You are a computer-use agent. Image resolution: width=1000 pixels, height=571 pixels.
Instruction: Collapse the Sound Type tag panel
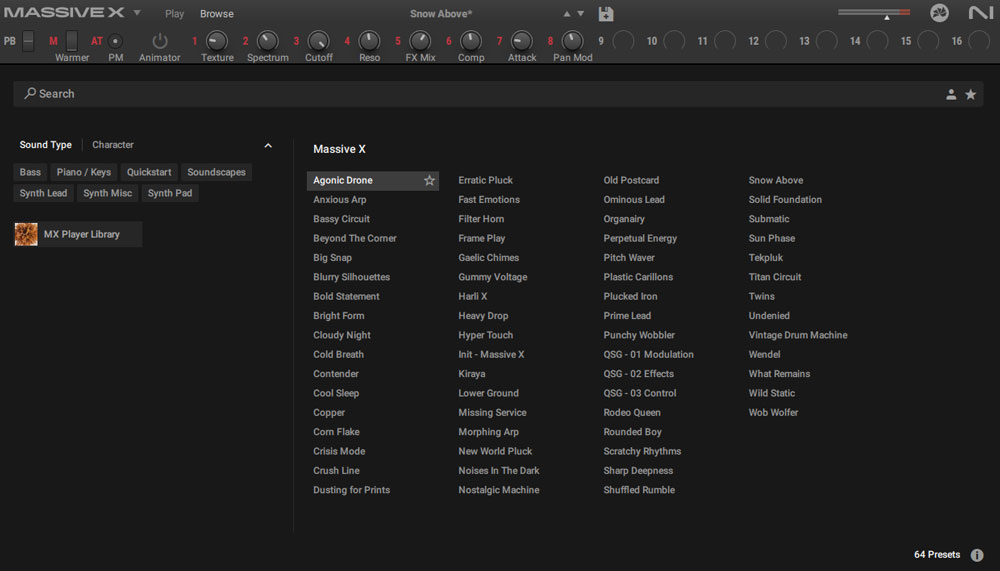(x=268, y=145)
